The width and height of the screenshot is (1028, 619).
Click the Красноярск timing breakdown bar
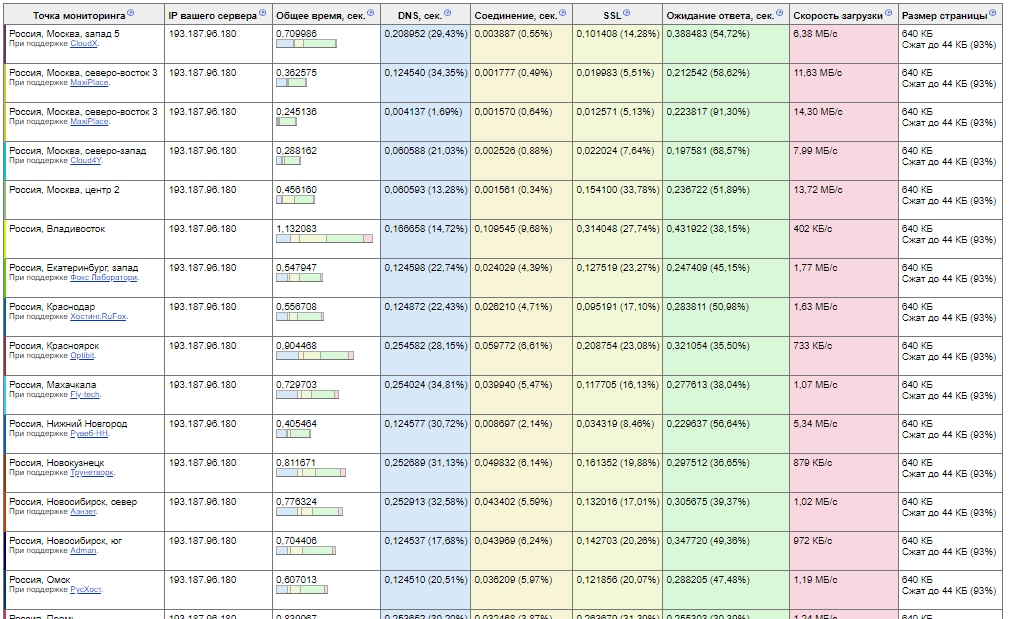tap(315, 355)
